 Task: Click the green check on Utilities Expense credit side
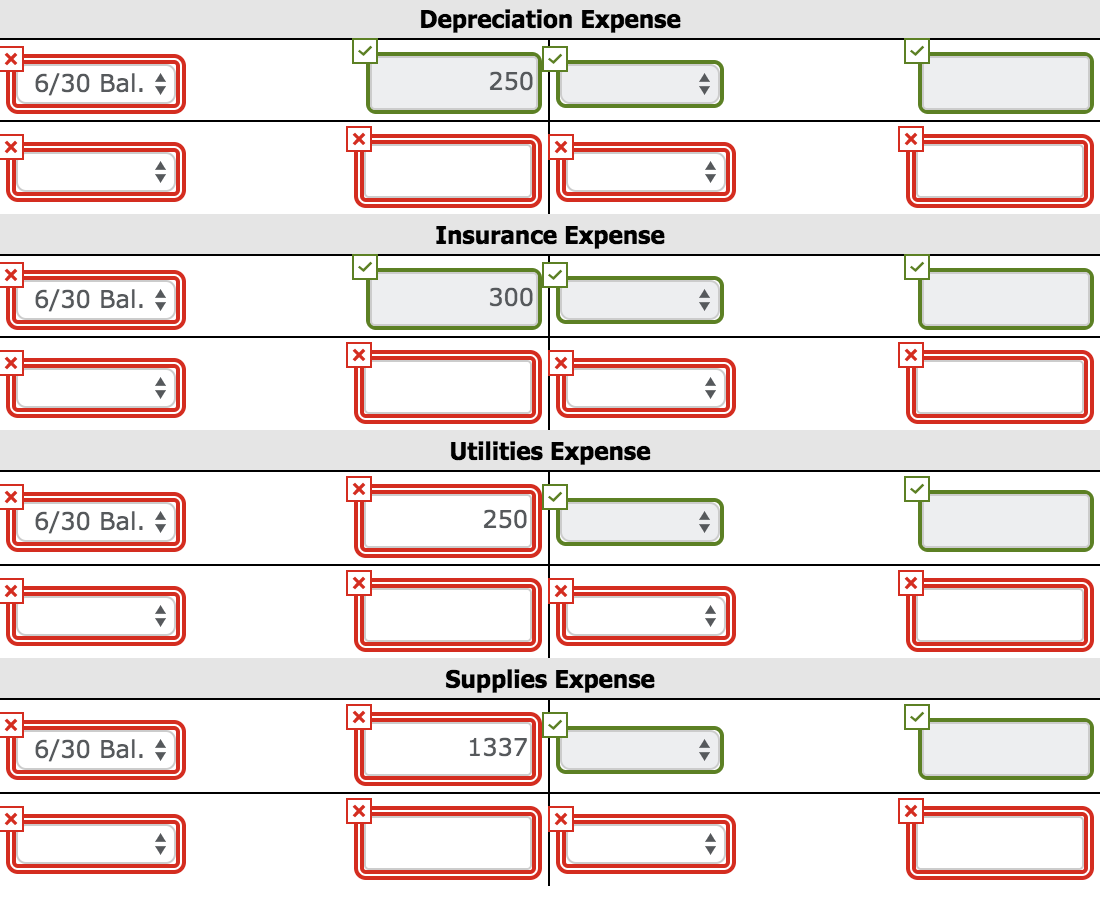[554, 495]
